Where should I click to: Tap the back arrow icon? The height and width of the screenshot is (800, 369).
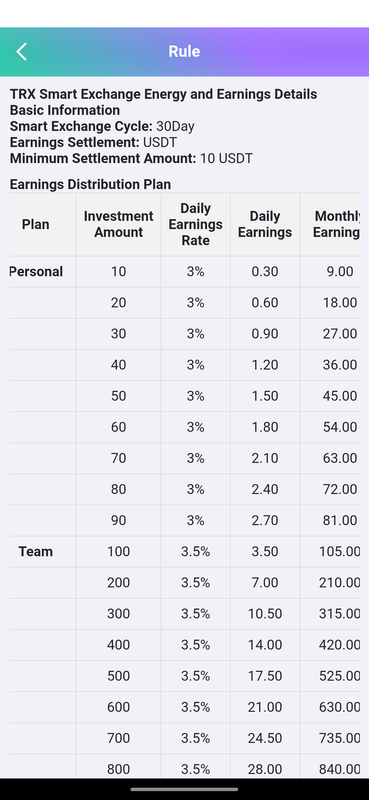[21, 52]
